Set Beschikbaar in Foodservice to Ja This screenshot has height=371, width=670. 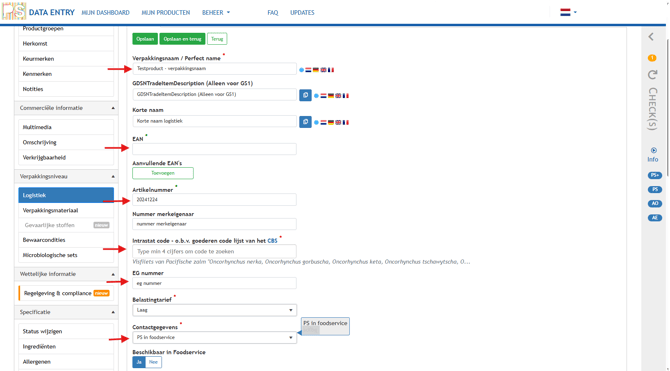click(x=139, y=362)
